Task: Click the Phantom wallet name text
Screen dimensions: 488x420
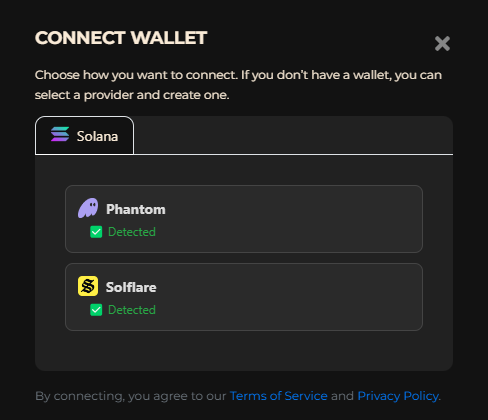Action: [136, 209]
